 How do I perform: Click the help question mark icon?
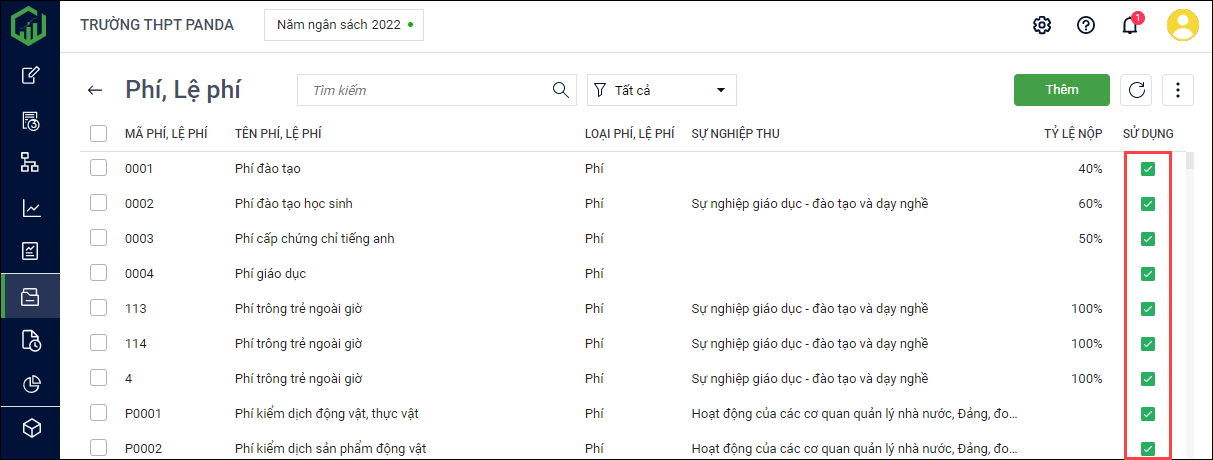pos(1086,25)
